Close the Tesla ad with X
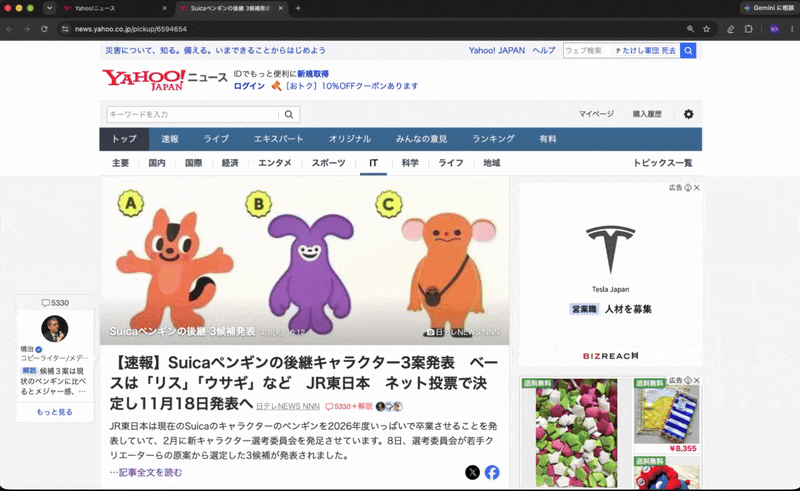 click(x=697, y=188)
